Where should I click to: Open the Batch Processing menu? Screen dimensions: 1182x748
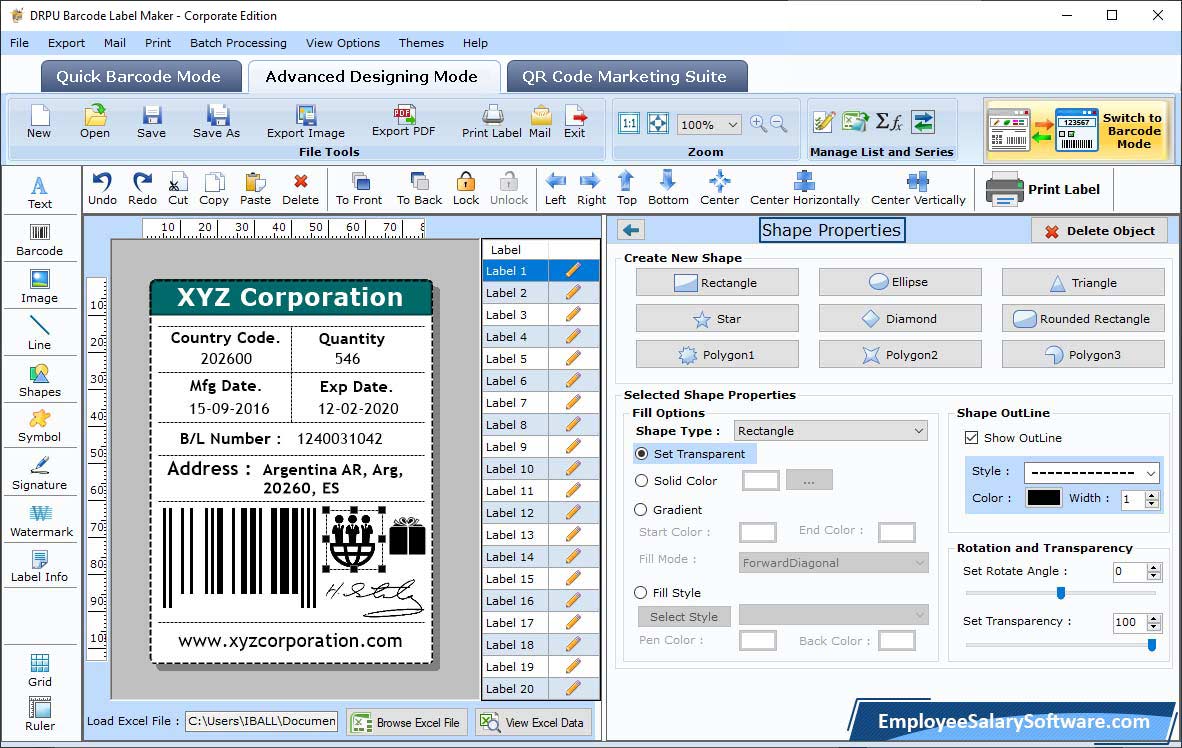tap(238, 43)
